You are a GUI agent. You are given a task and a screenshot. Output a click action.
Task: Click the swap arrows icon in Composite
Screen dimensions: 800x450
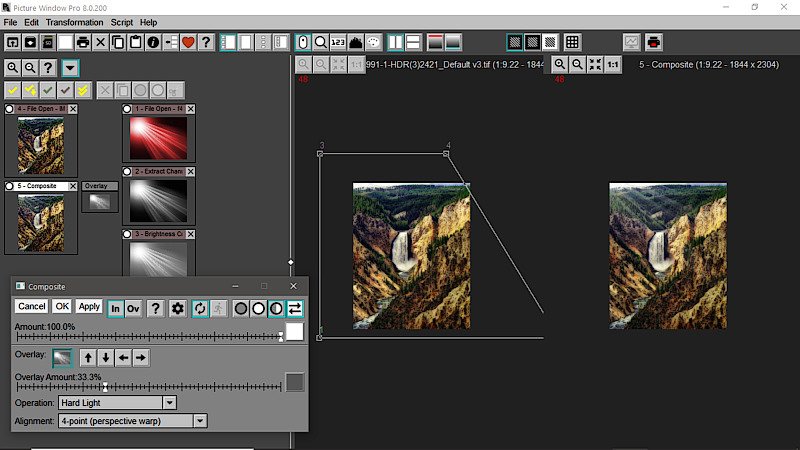(x=296, y=307)
